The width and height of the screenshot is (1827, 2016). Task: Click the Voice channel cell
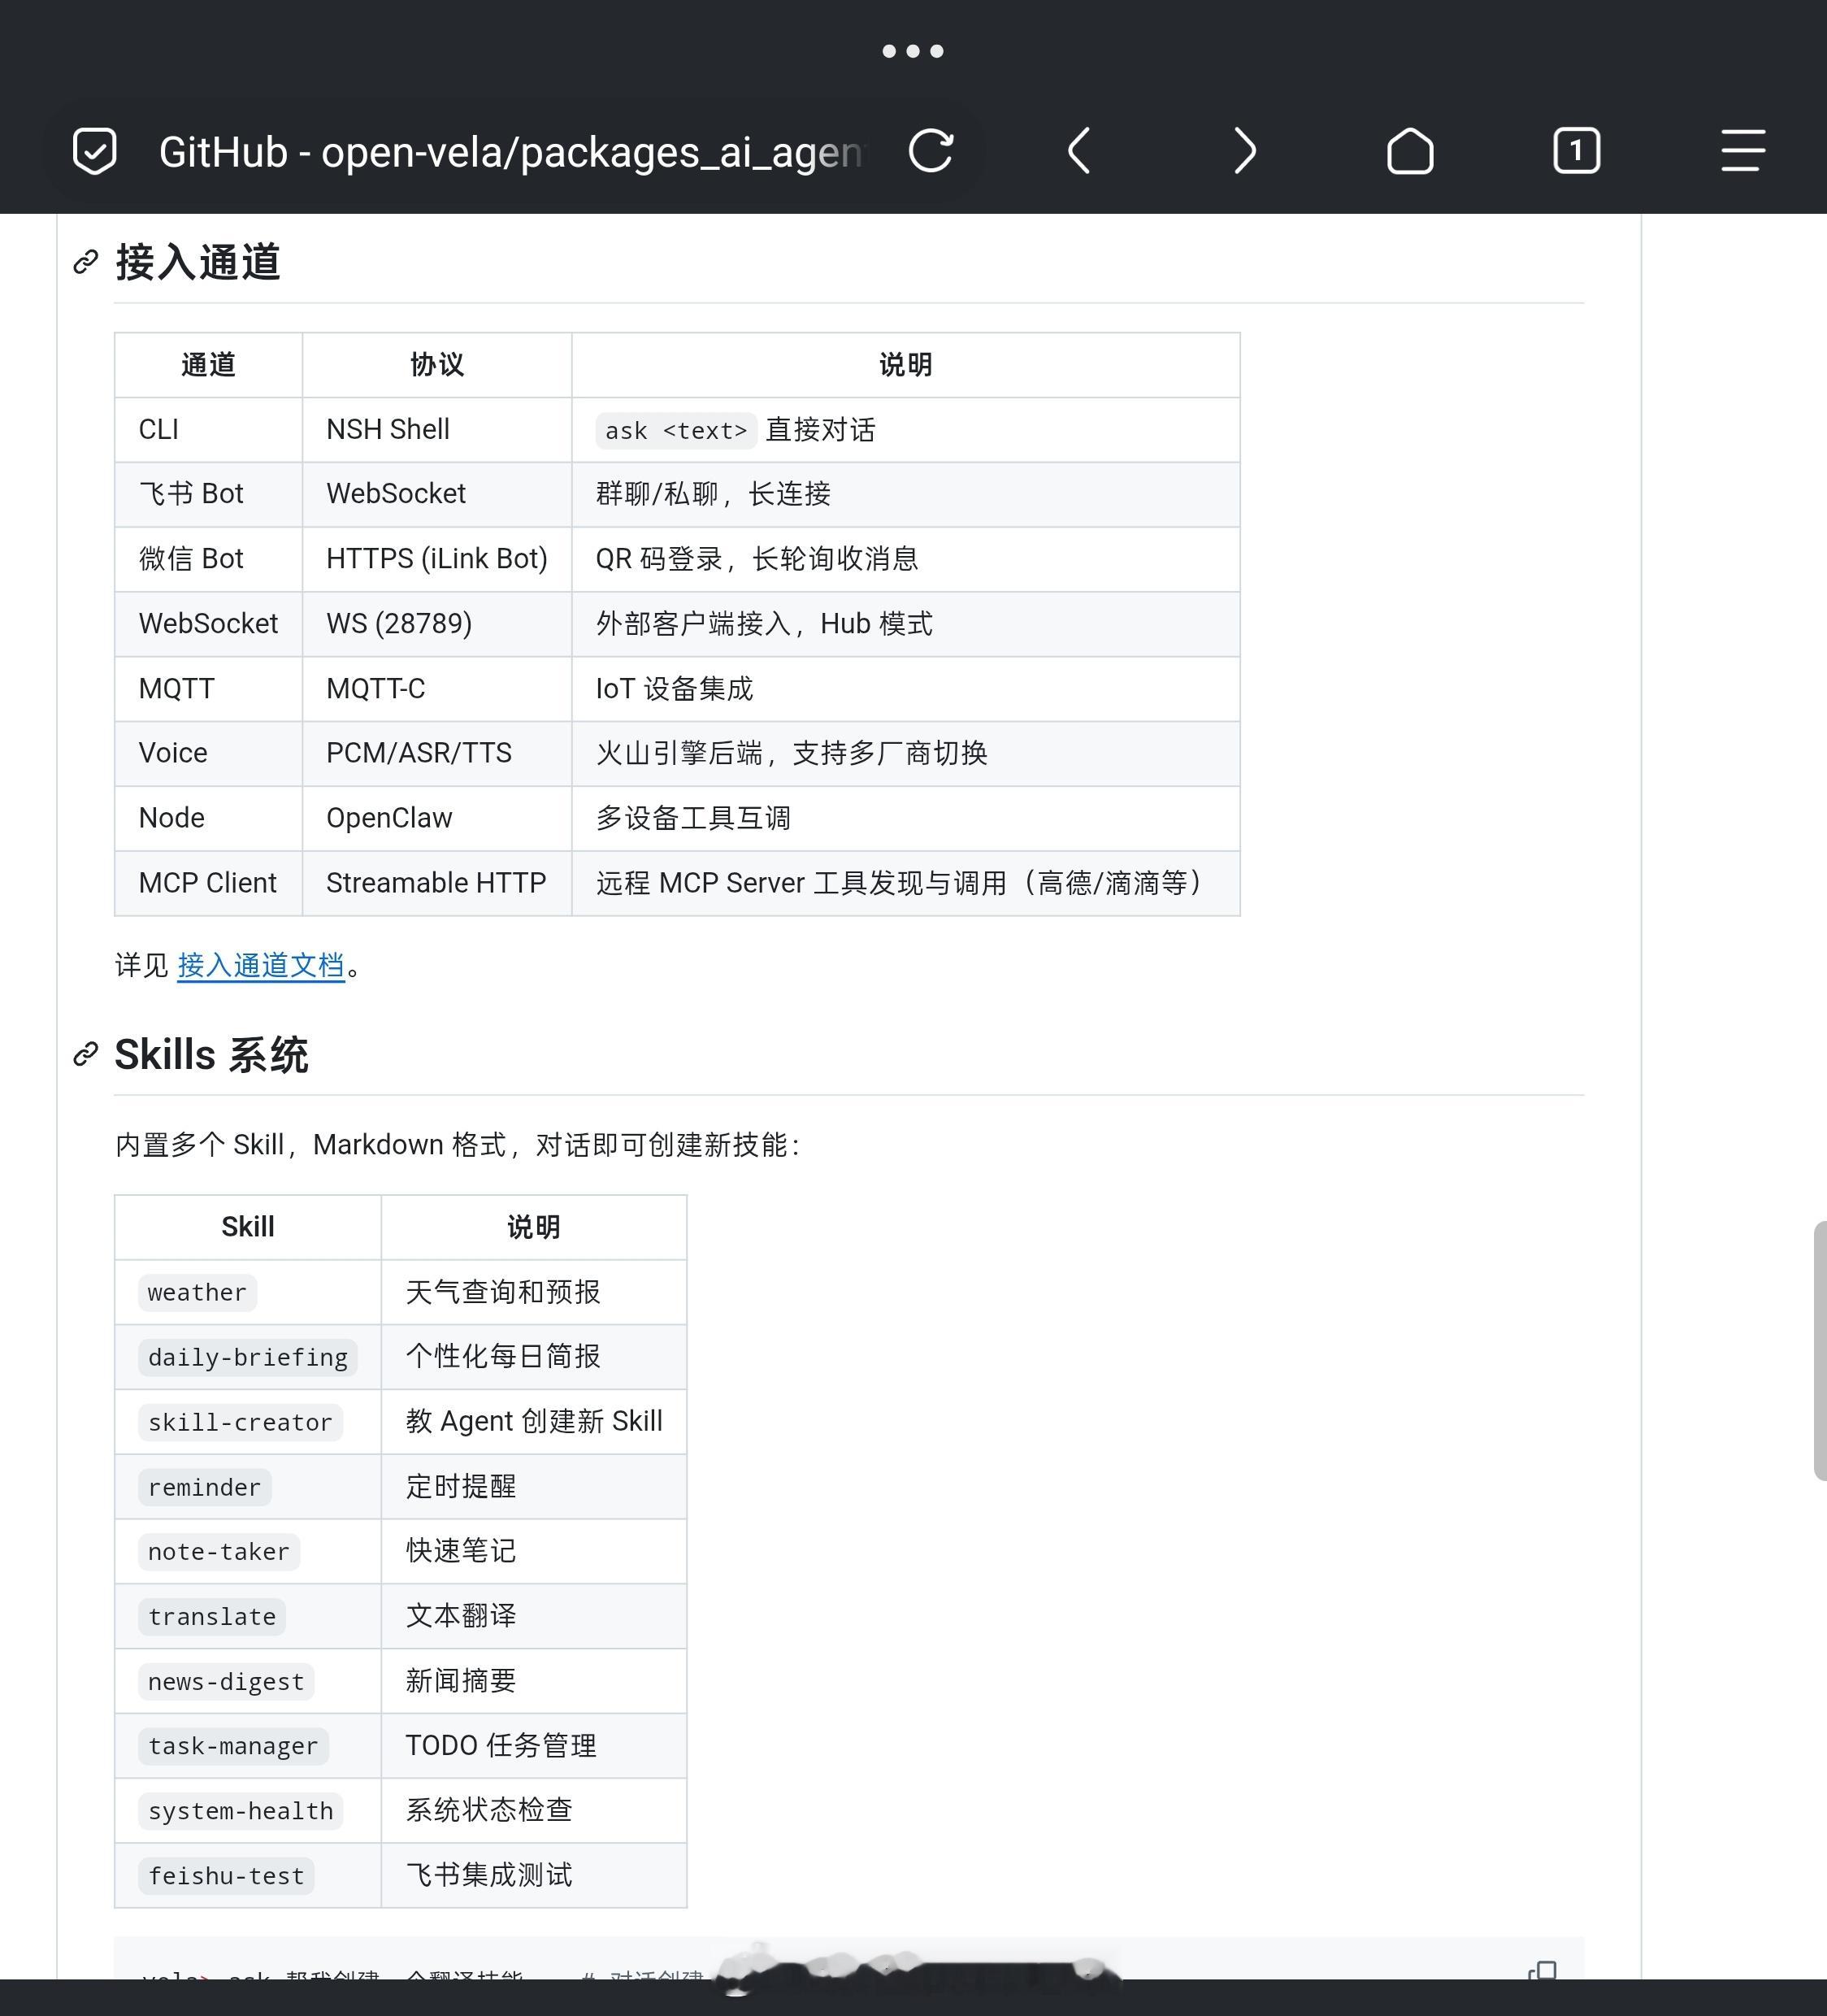tap(208, 753)
